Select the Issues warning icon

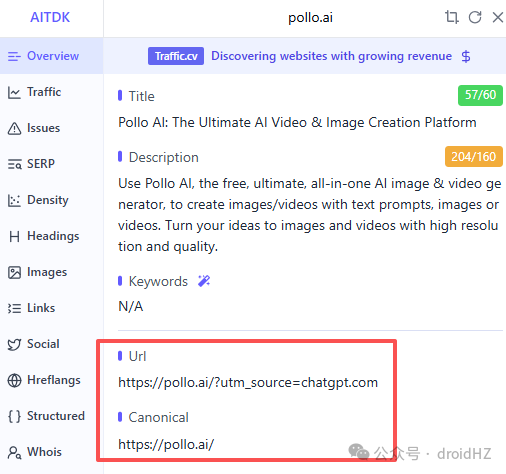coord(14,128)
